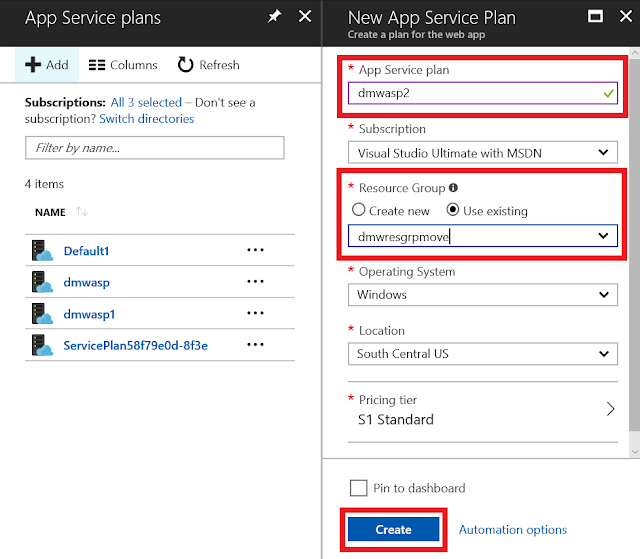
Task: Check the Pin to dashboard checkbox
Action: click(359, 488)
